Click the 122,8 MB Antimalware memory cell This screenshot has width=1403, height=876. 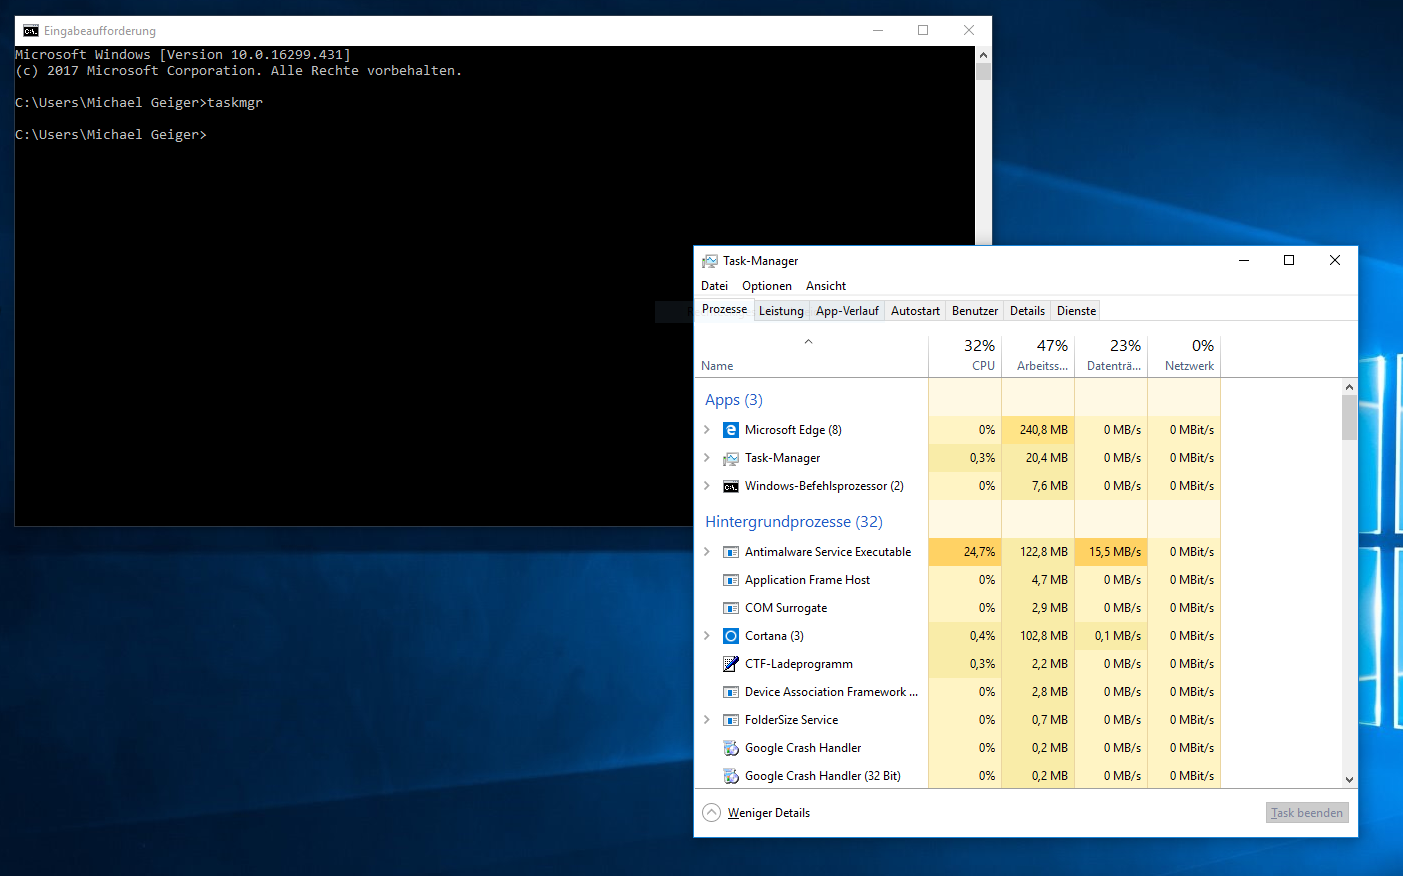(1038, 552)
